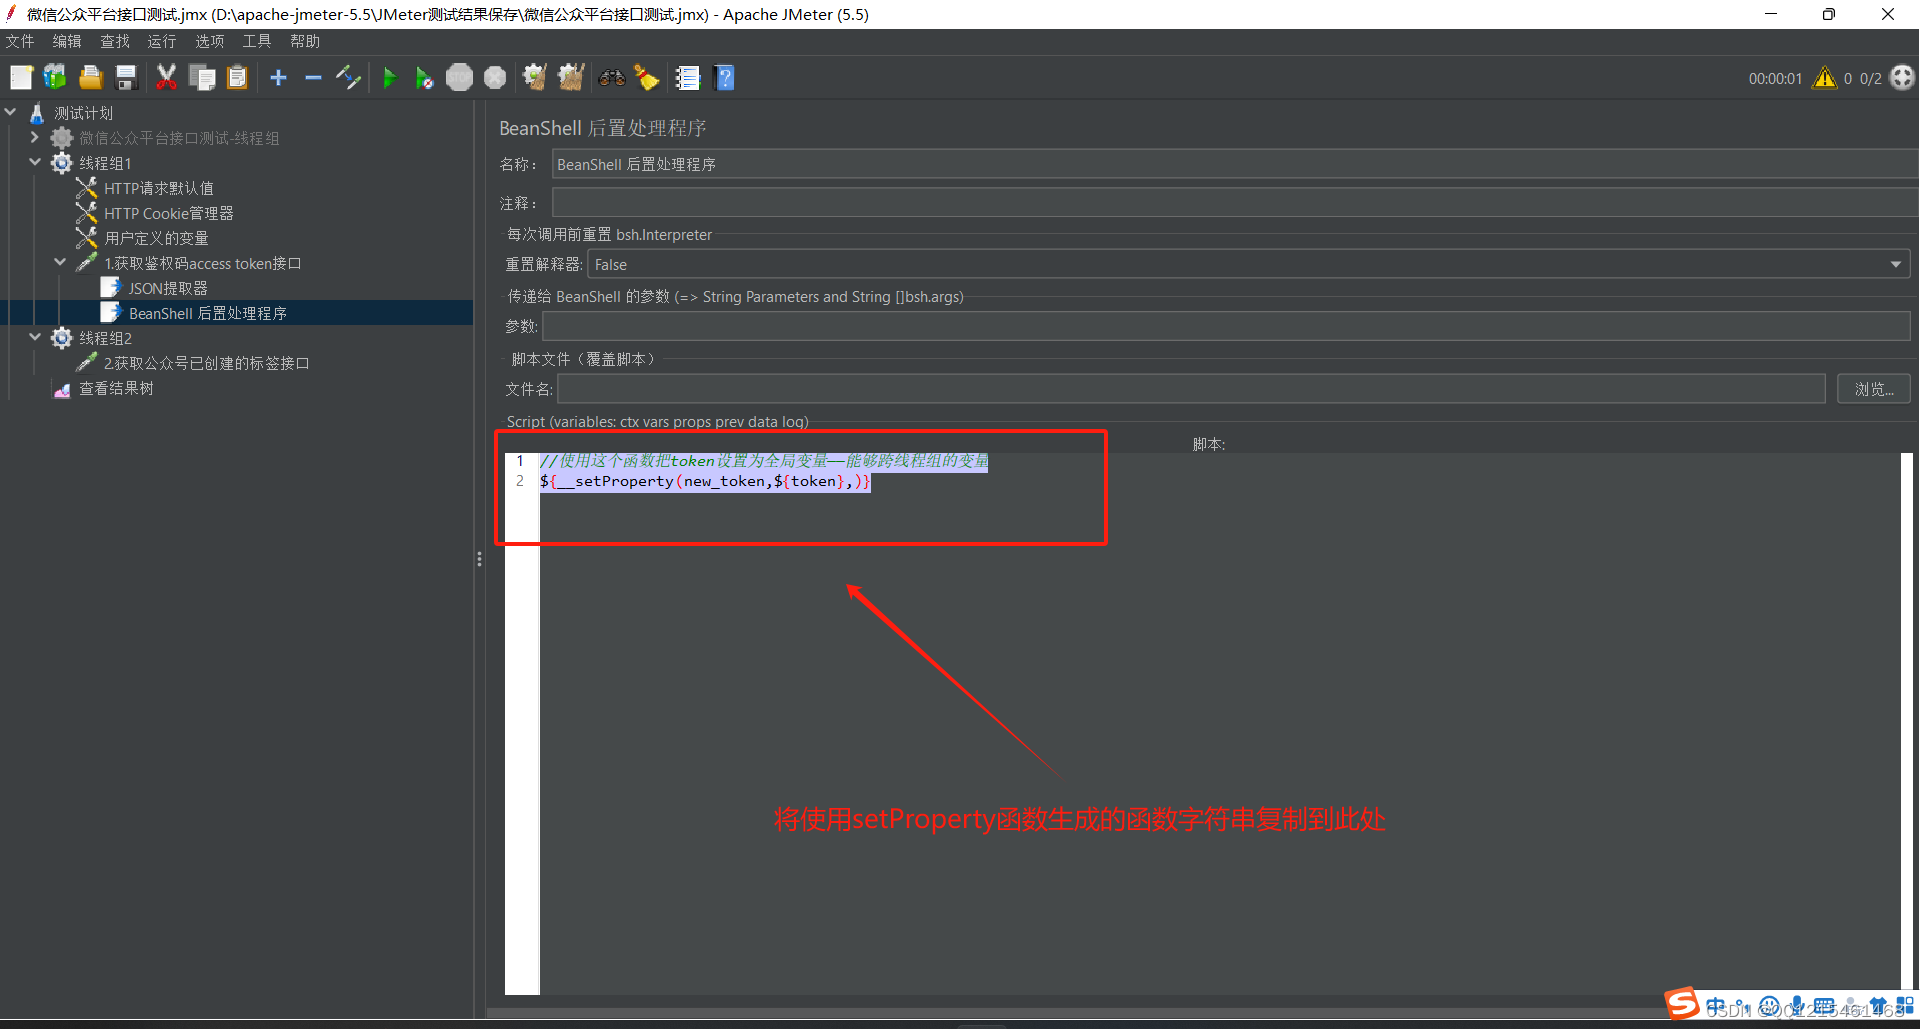Select 2.获取公众号已创建的标签接口 sampler
The image size is (1920, 1029).
[206, 363]
